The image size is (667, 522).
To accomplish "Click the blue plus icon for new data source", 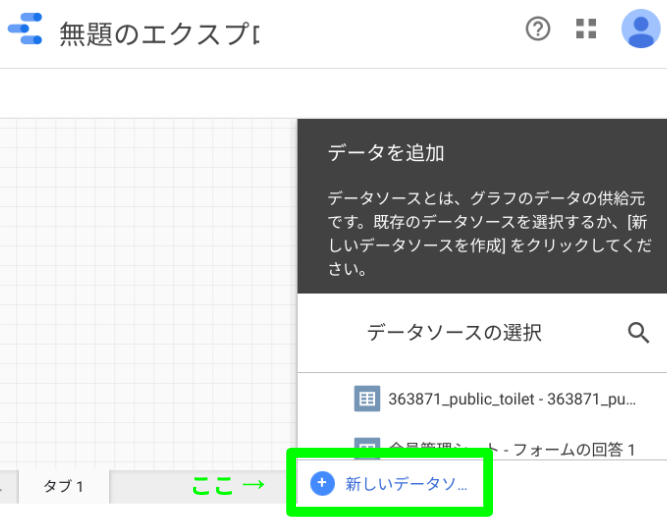I will tap(322, 484).
